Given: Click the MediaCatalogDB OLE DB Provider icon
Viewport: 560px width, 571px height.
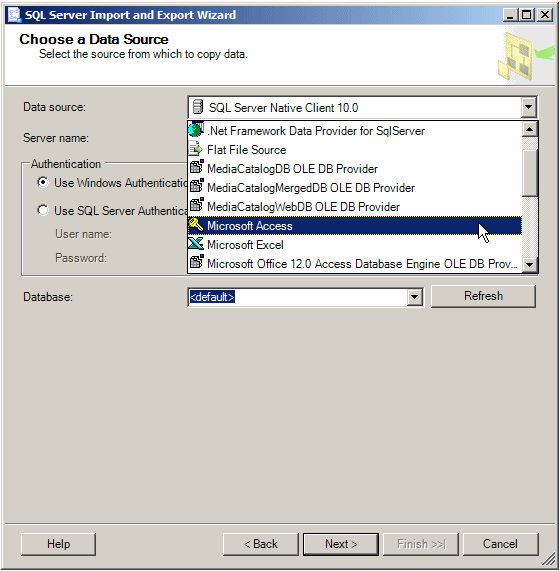Looking at the screenshot, I should [x=196, y=167].
